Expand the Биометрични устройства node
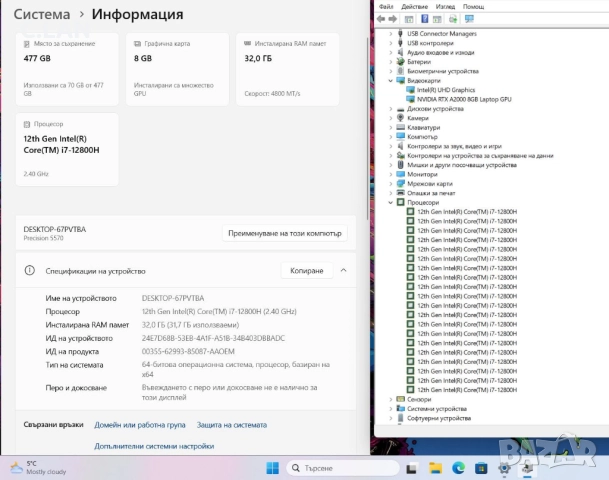609x480 pixels. (x=391, y=71)
